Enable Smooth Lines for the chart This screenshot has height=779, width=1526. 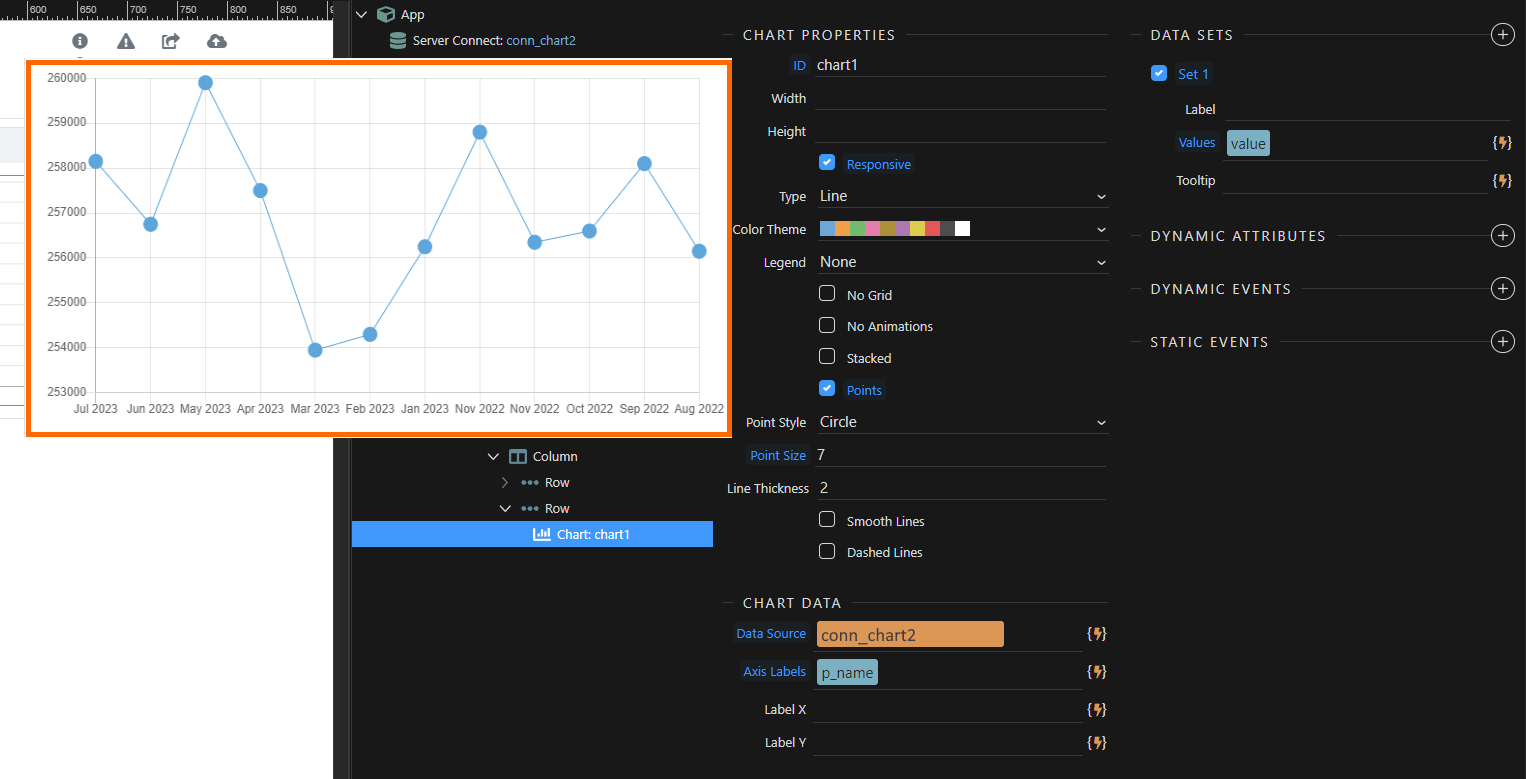(x=827, y=520)
